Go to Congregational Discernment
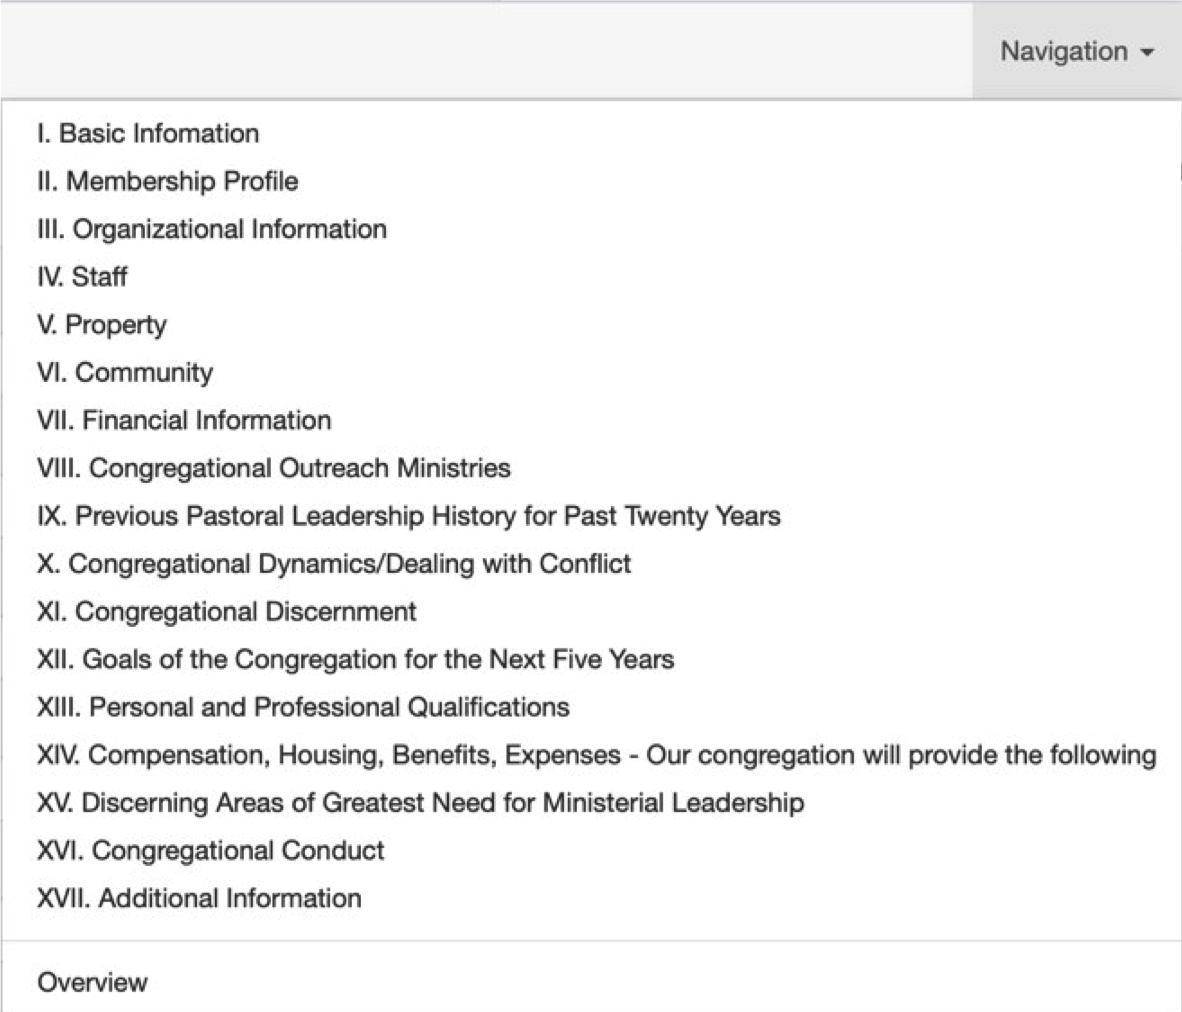Image resolution: width=1182 pixels, height=1012 pixels. click(224, 611)
